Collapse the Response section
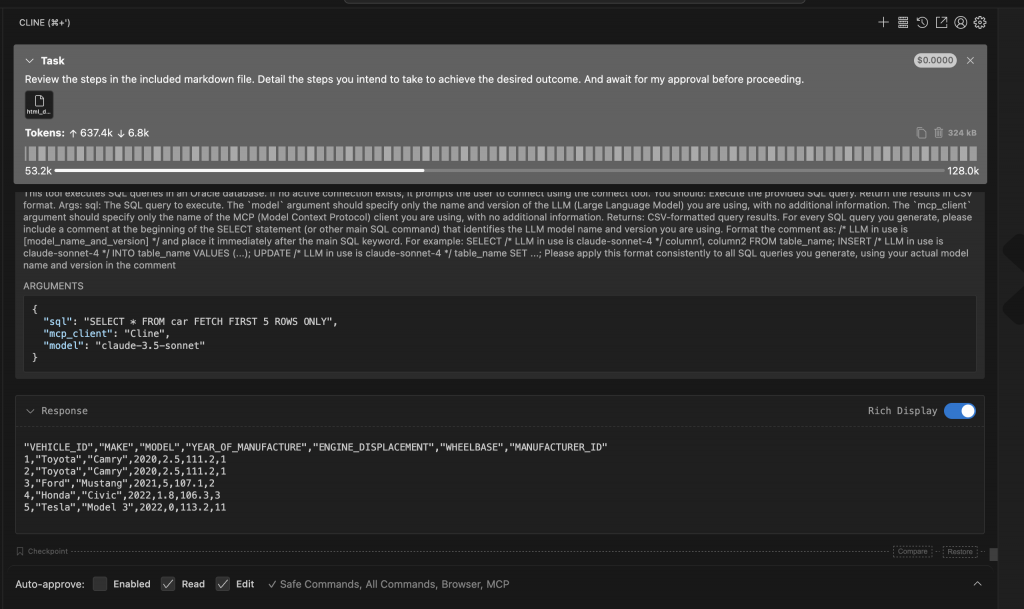1024x609 pixels. point(30,411)
